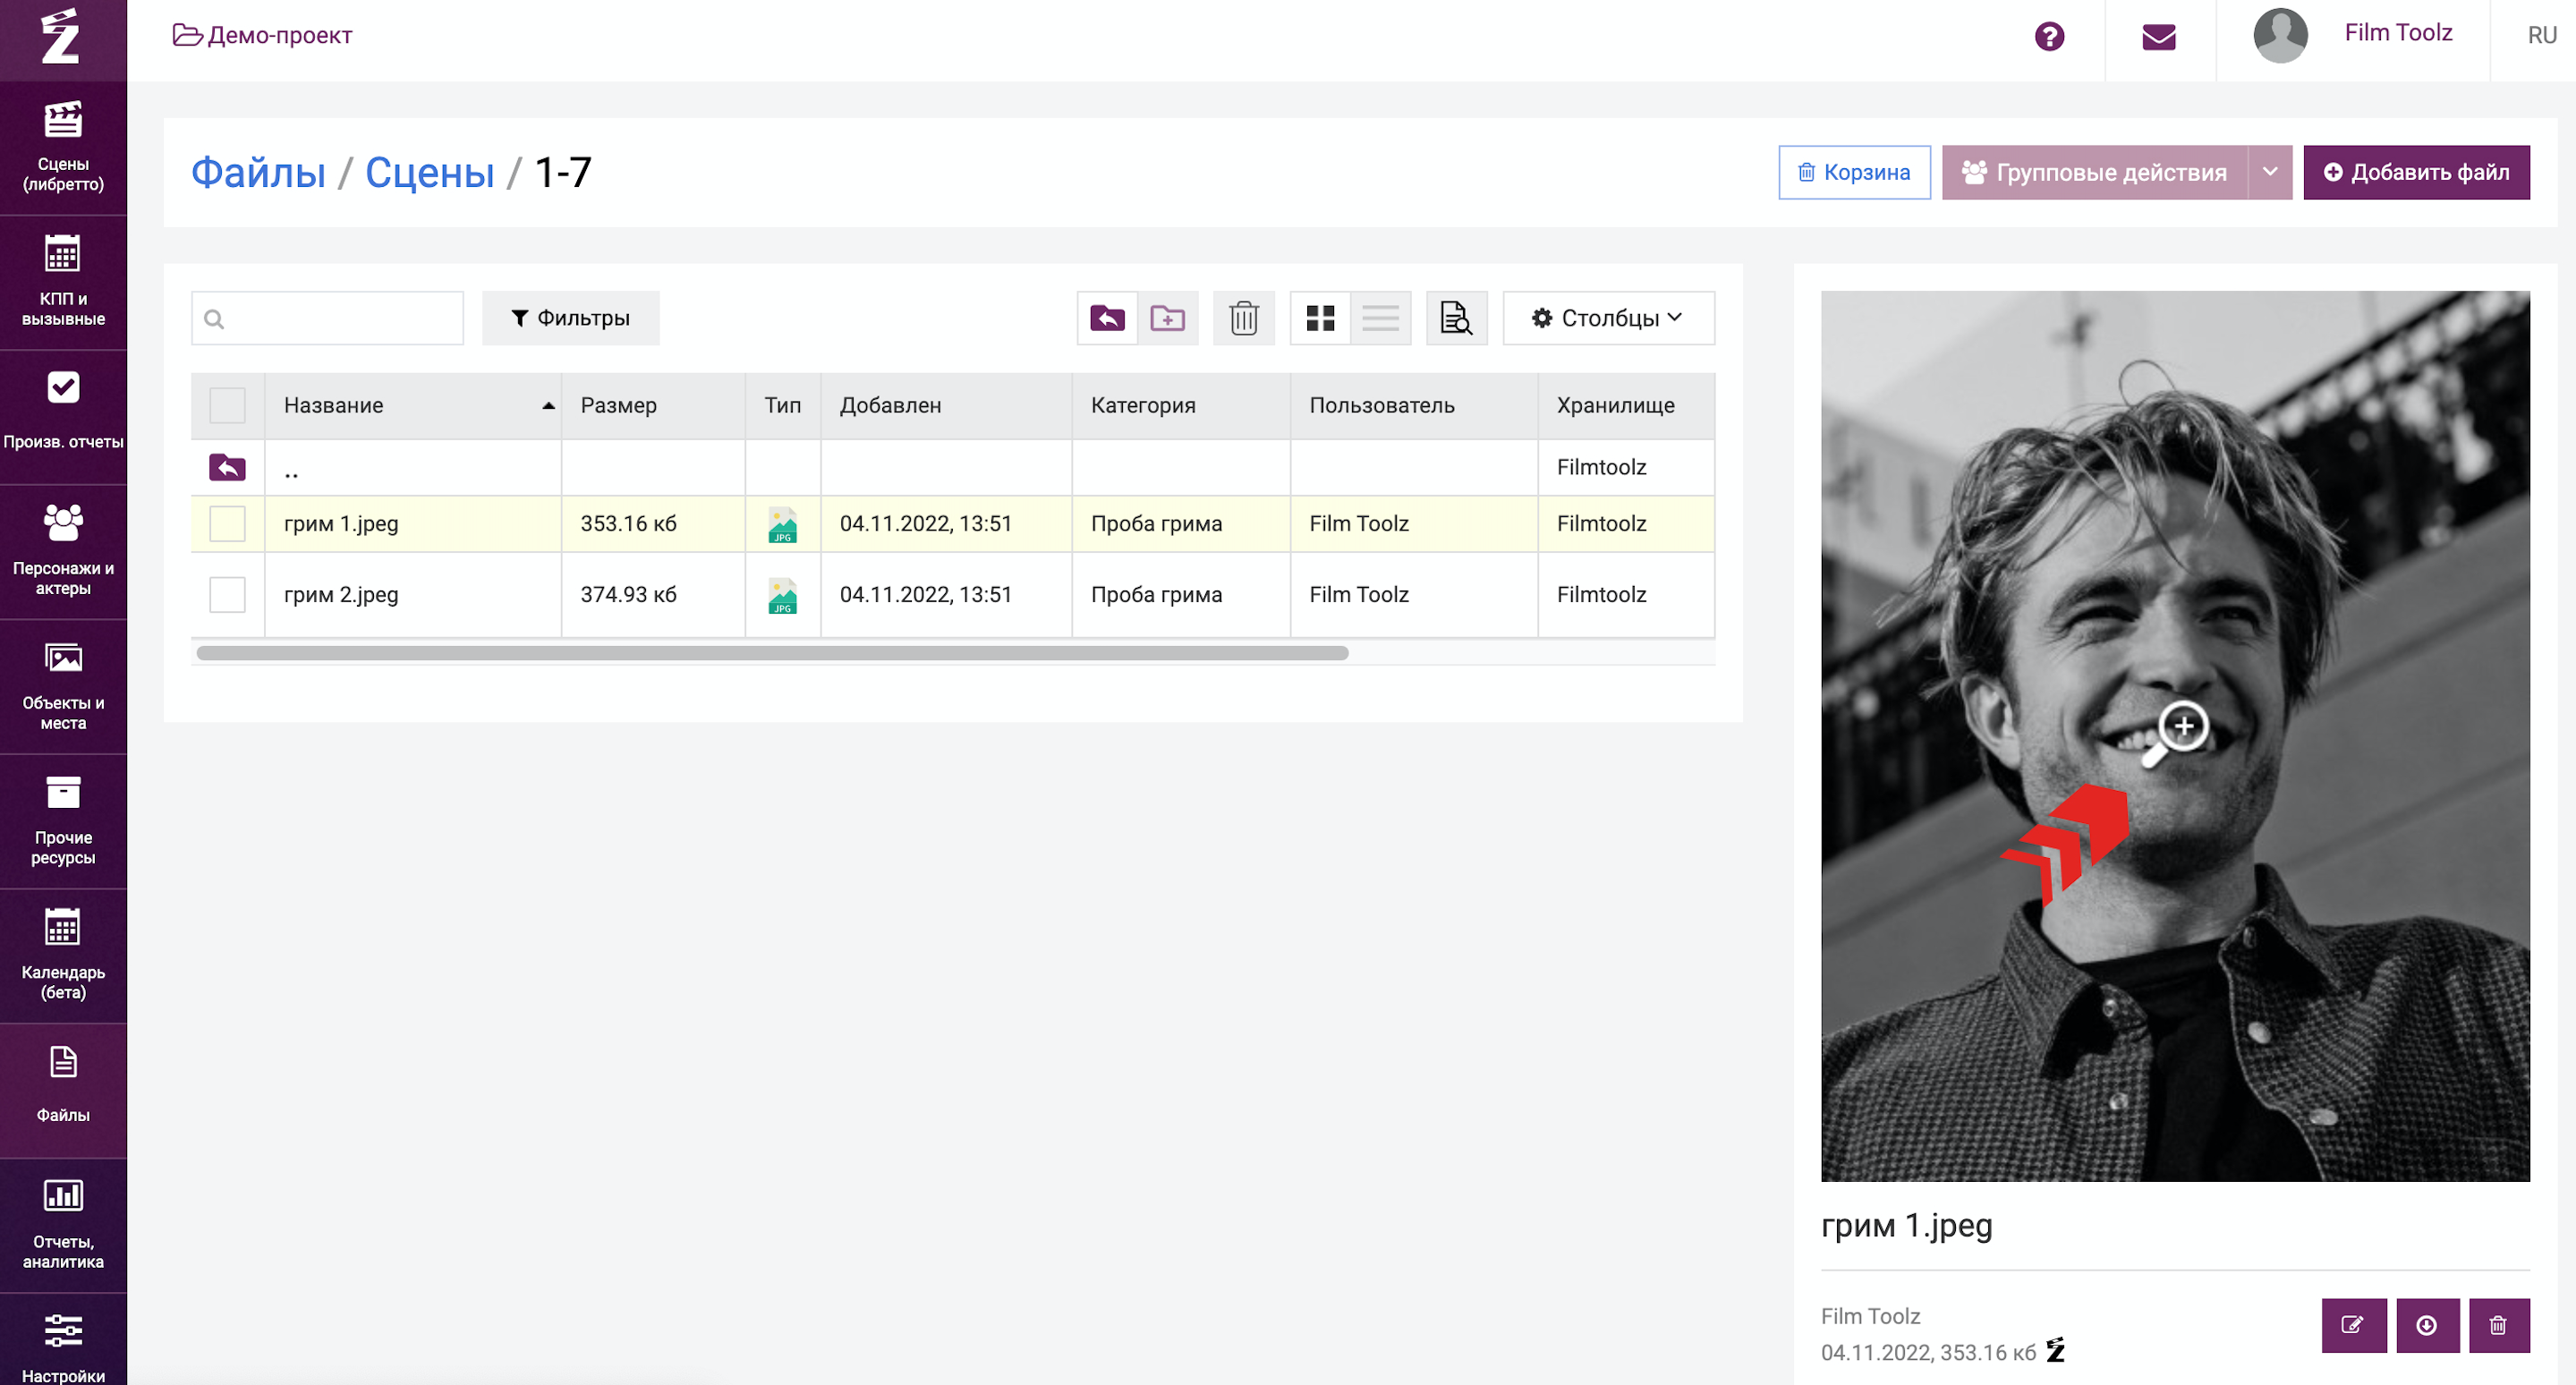Click the Групповые действия button
The image size is (2576, 1385).
click(x=2094, y=172)
